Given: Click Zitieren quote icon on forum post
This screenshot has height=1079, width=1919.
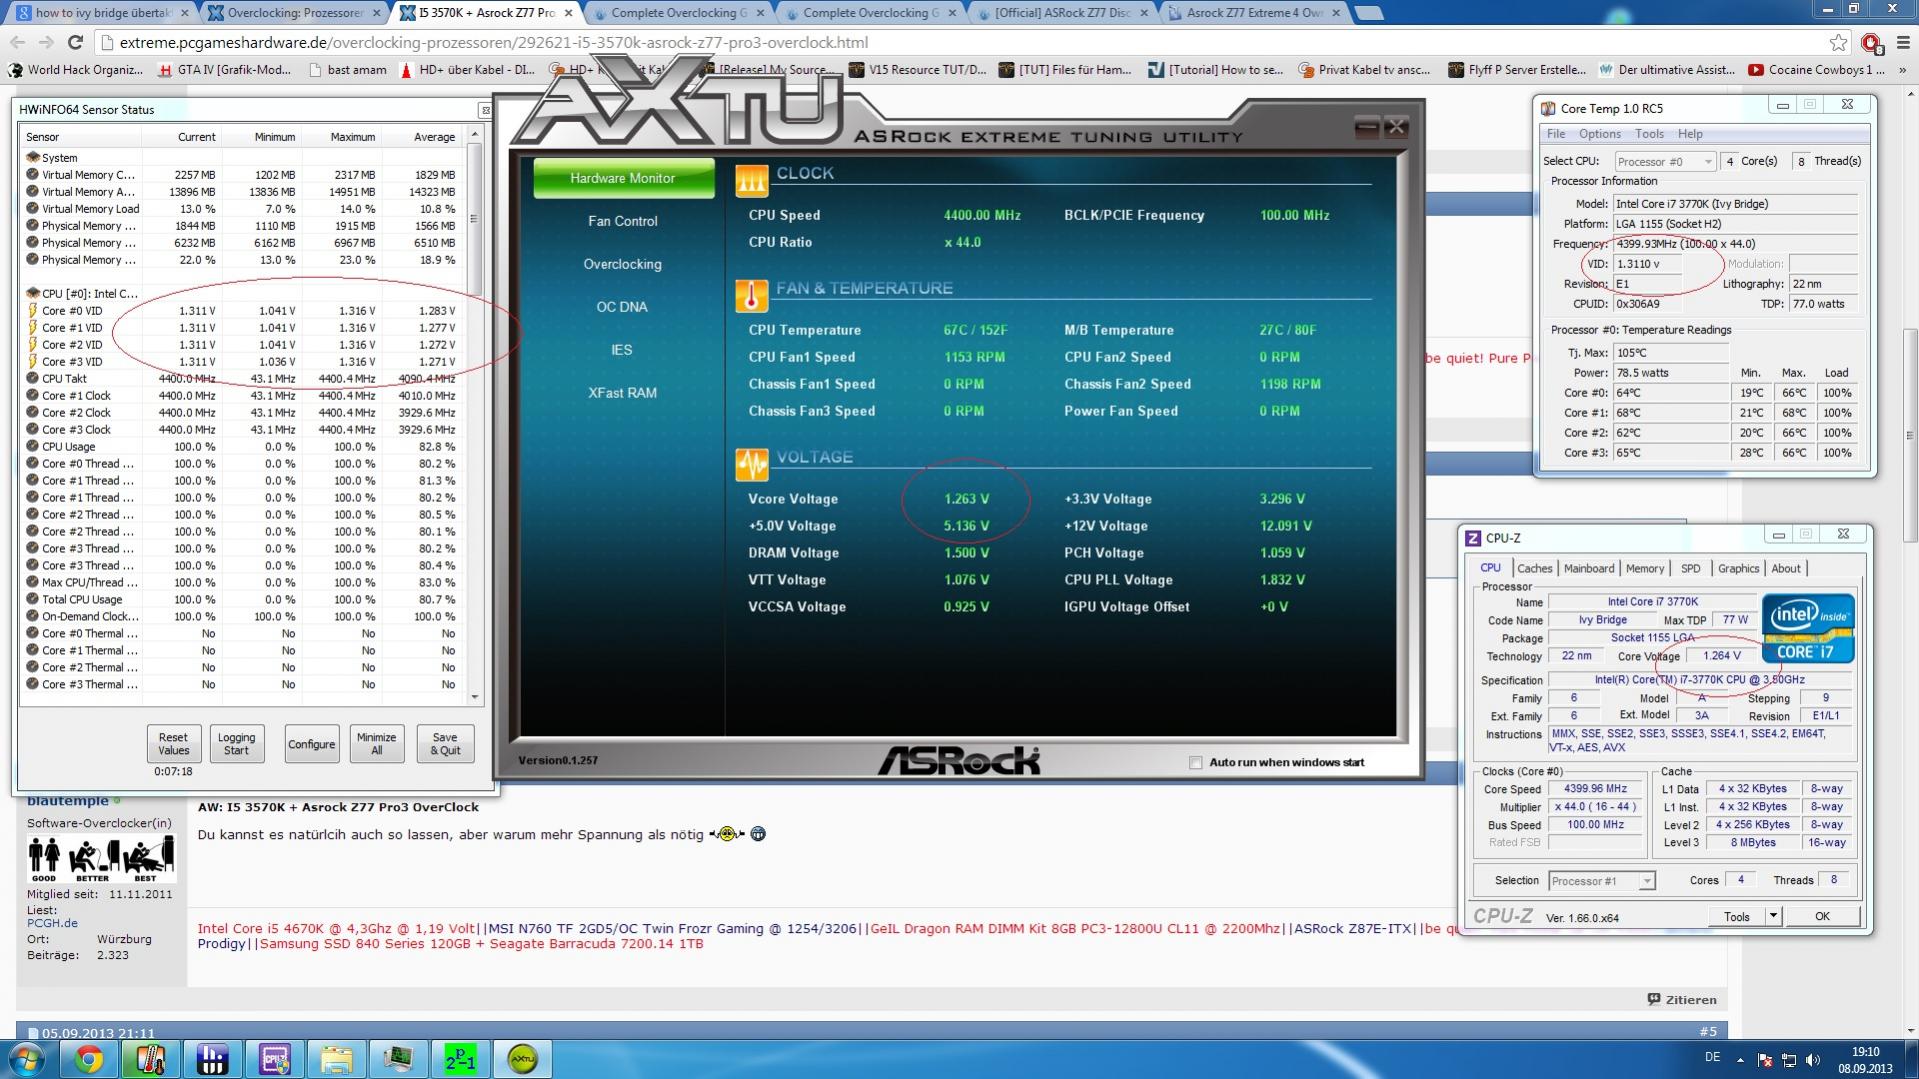Looking at the screenshot, I should point(1653,999).
